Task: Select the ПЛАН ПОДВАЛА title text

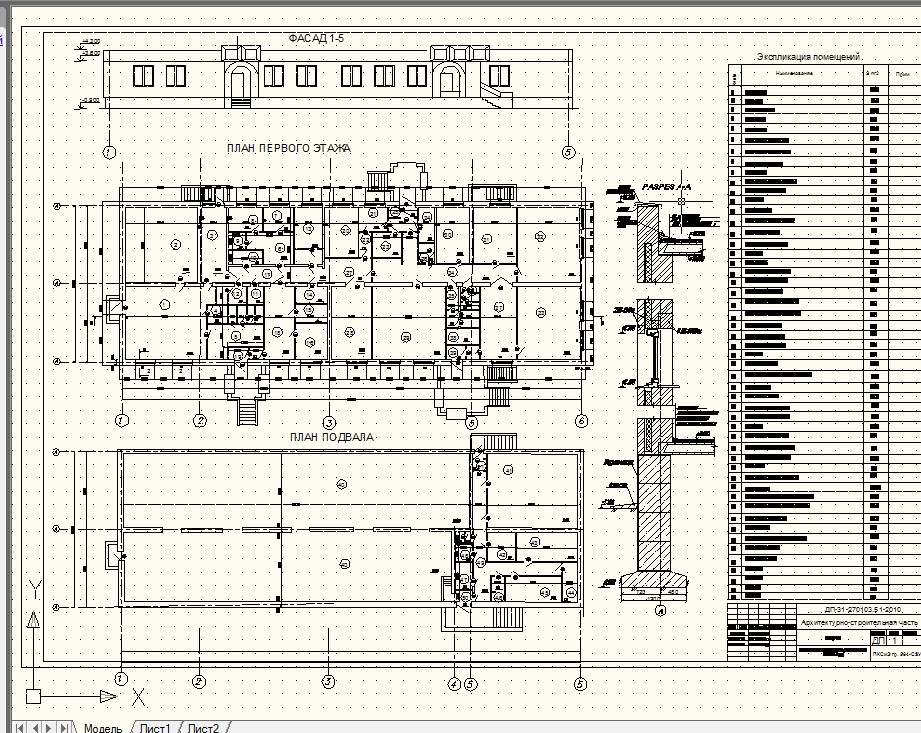Action: (332, 437)
